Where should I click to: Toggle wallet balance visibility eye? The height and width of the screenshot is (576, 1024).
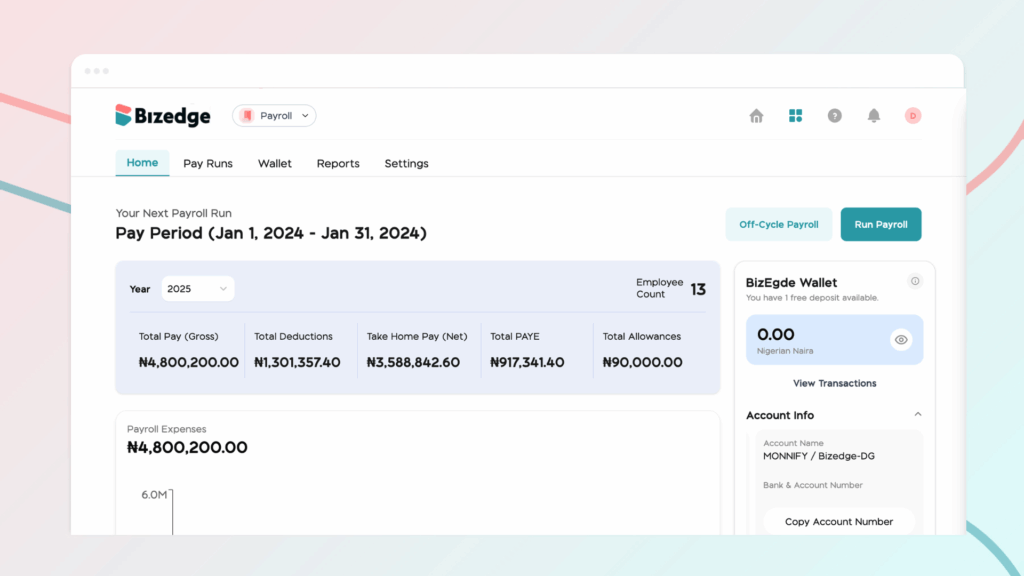point(901,340)
